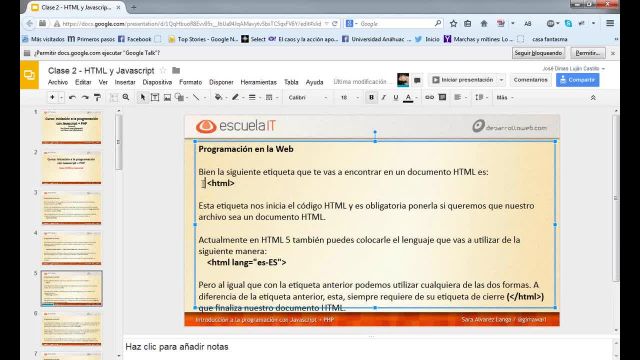This screenshot has height=360, width=640.
Task: Click the insert image icon
Action: 167,98
